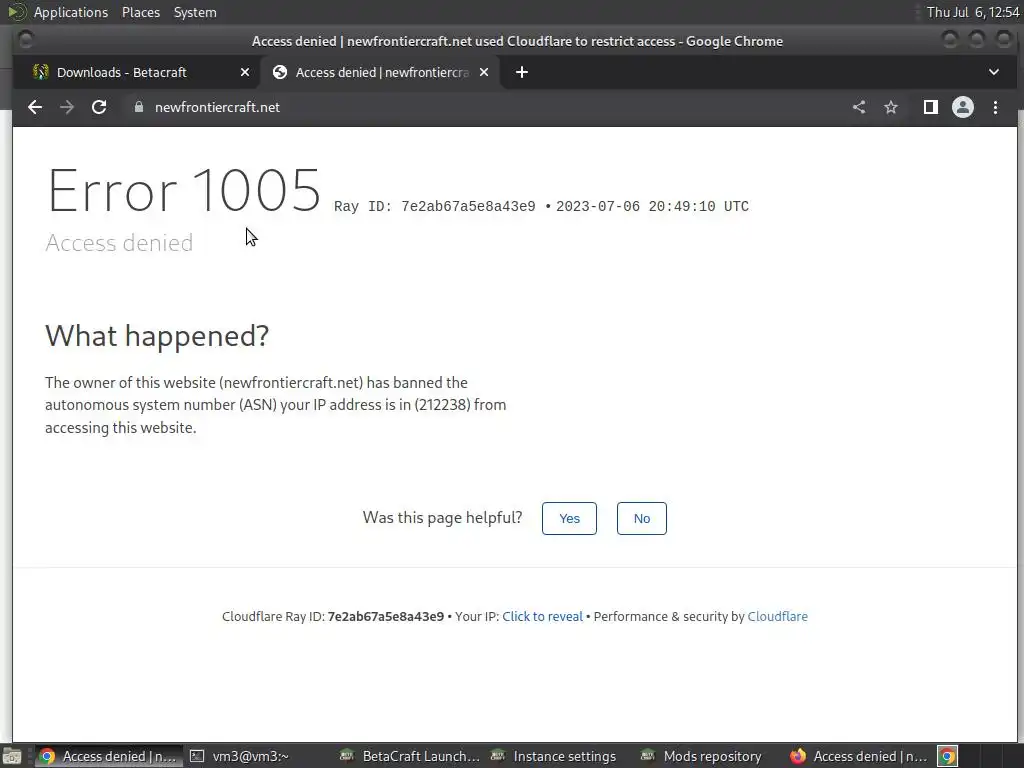Switch to Firefox Access denied taskbar item
Viewport: 1024px width, 768px height.
coord(858,756)
